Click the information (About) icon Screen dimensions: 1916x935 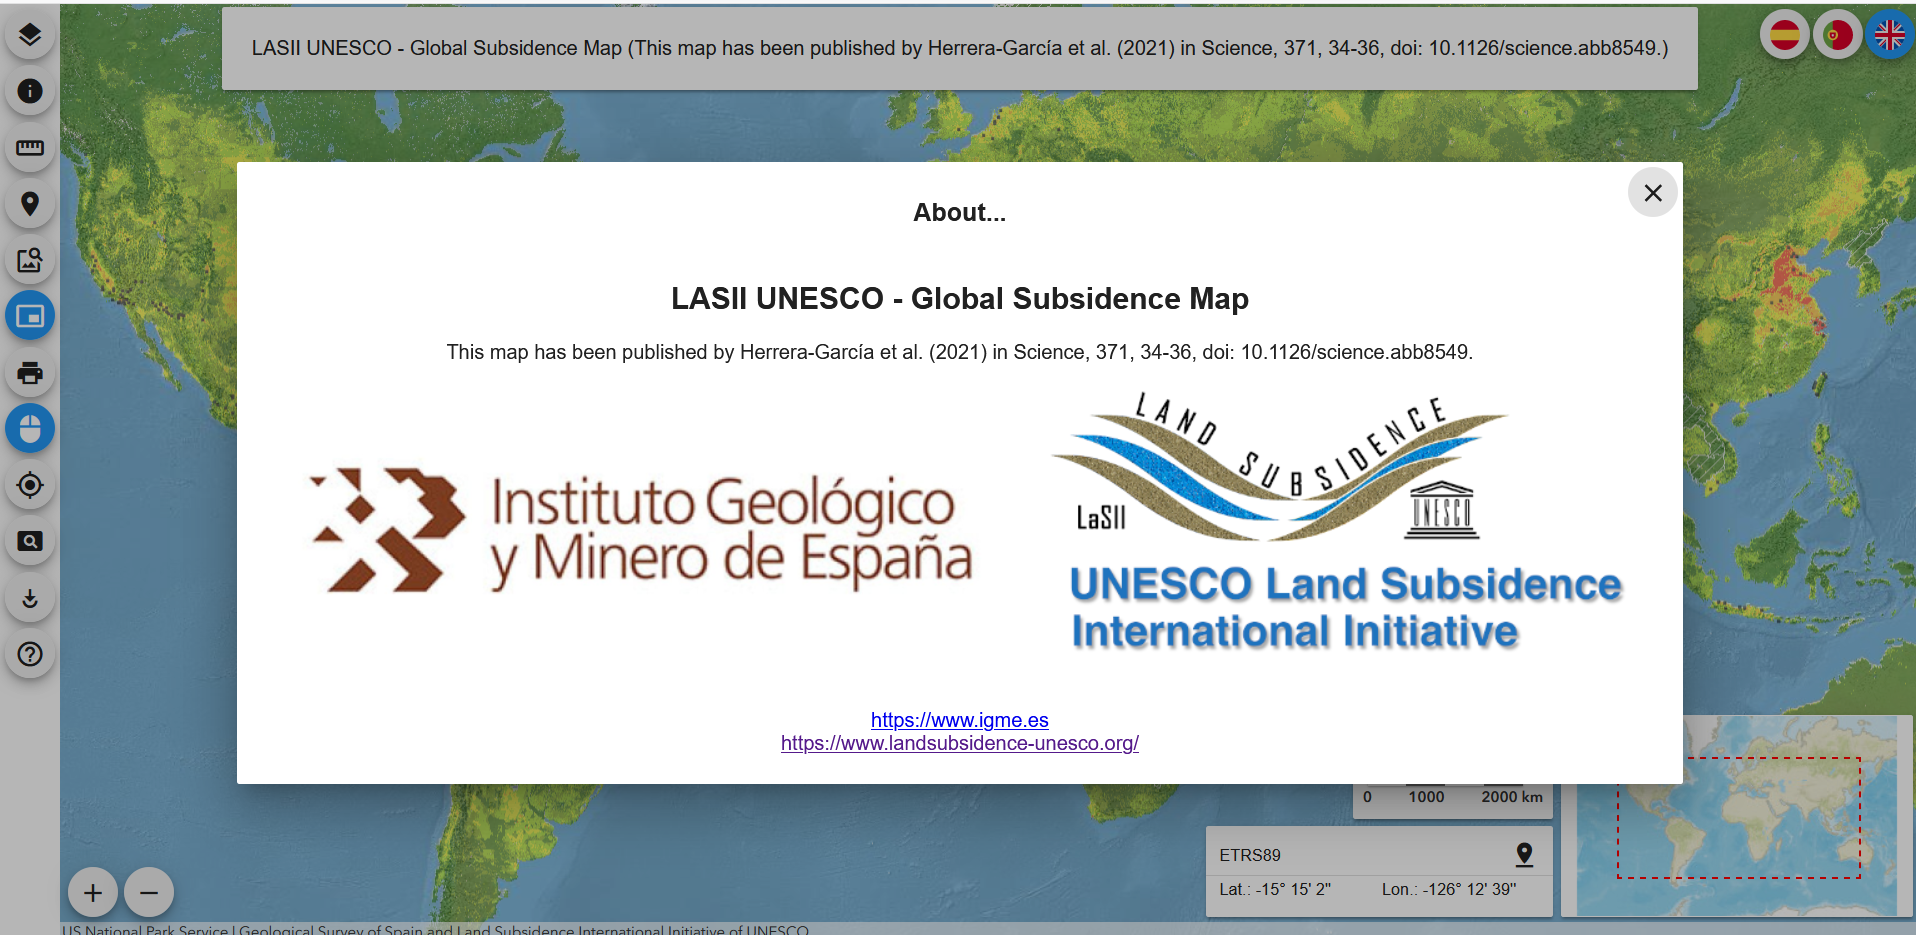30,91
